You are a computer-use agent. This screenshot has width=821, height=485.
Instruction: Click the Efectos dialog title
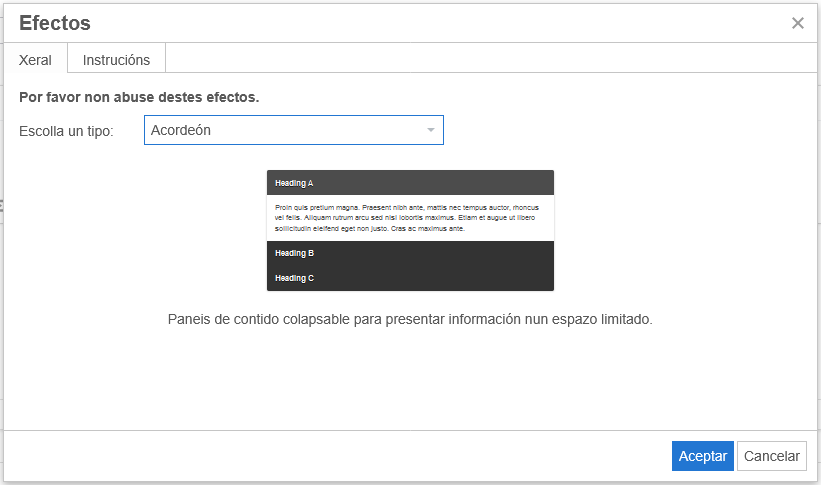point(55,23)
